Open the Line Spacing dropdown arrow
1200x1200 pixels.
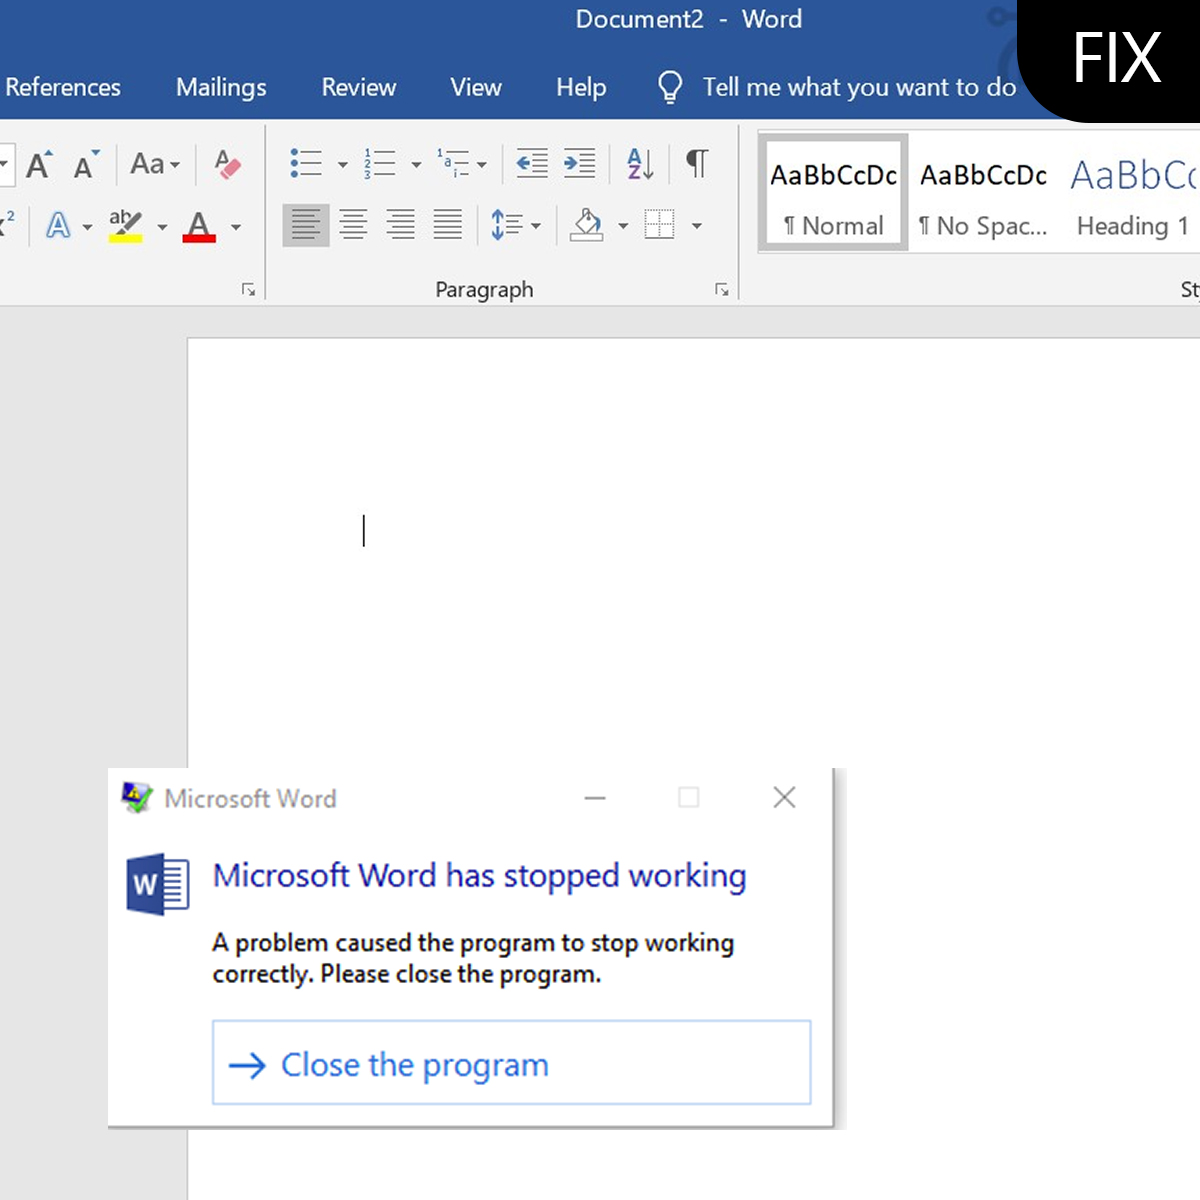pyautogui.click(x=535, y=226)
